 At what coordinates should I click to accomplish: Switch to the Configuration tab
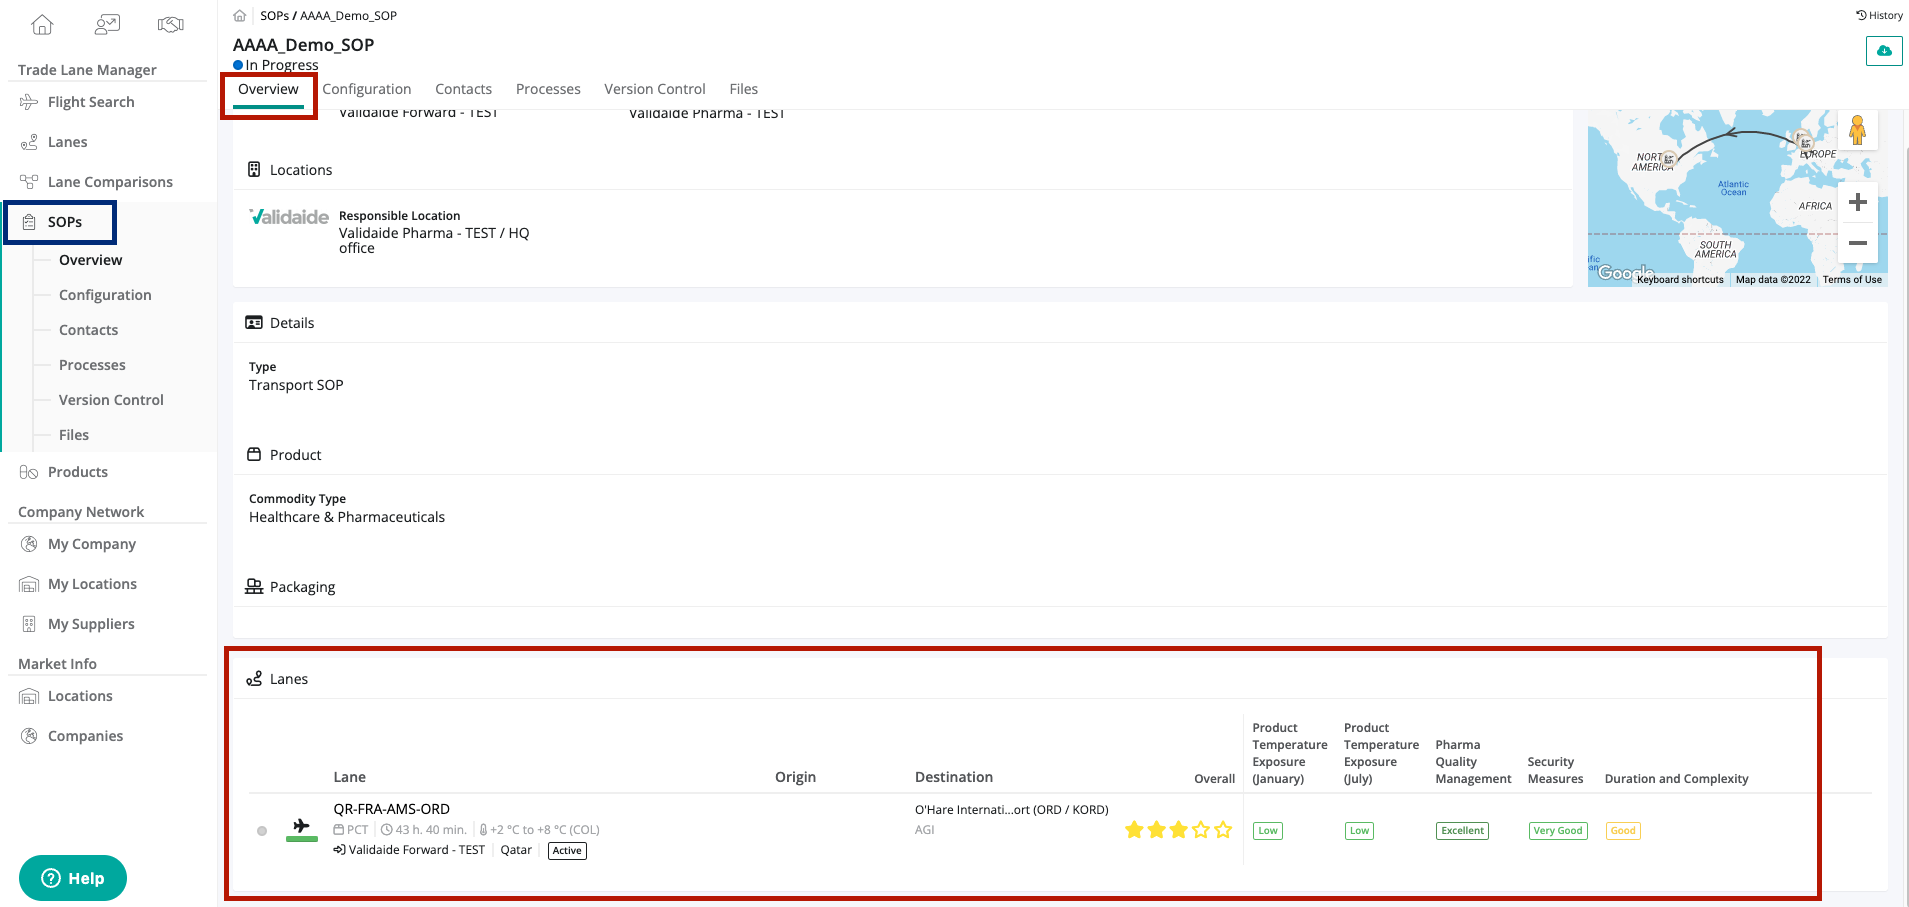pyautogui.click(x=367, y=89)
